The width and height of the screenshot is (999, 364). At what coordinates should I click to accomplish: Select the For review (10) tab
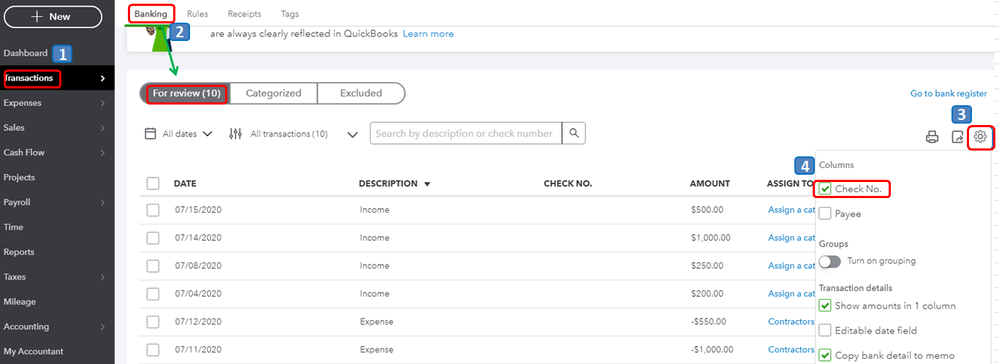(x=186, y=93)
